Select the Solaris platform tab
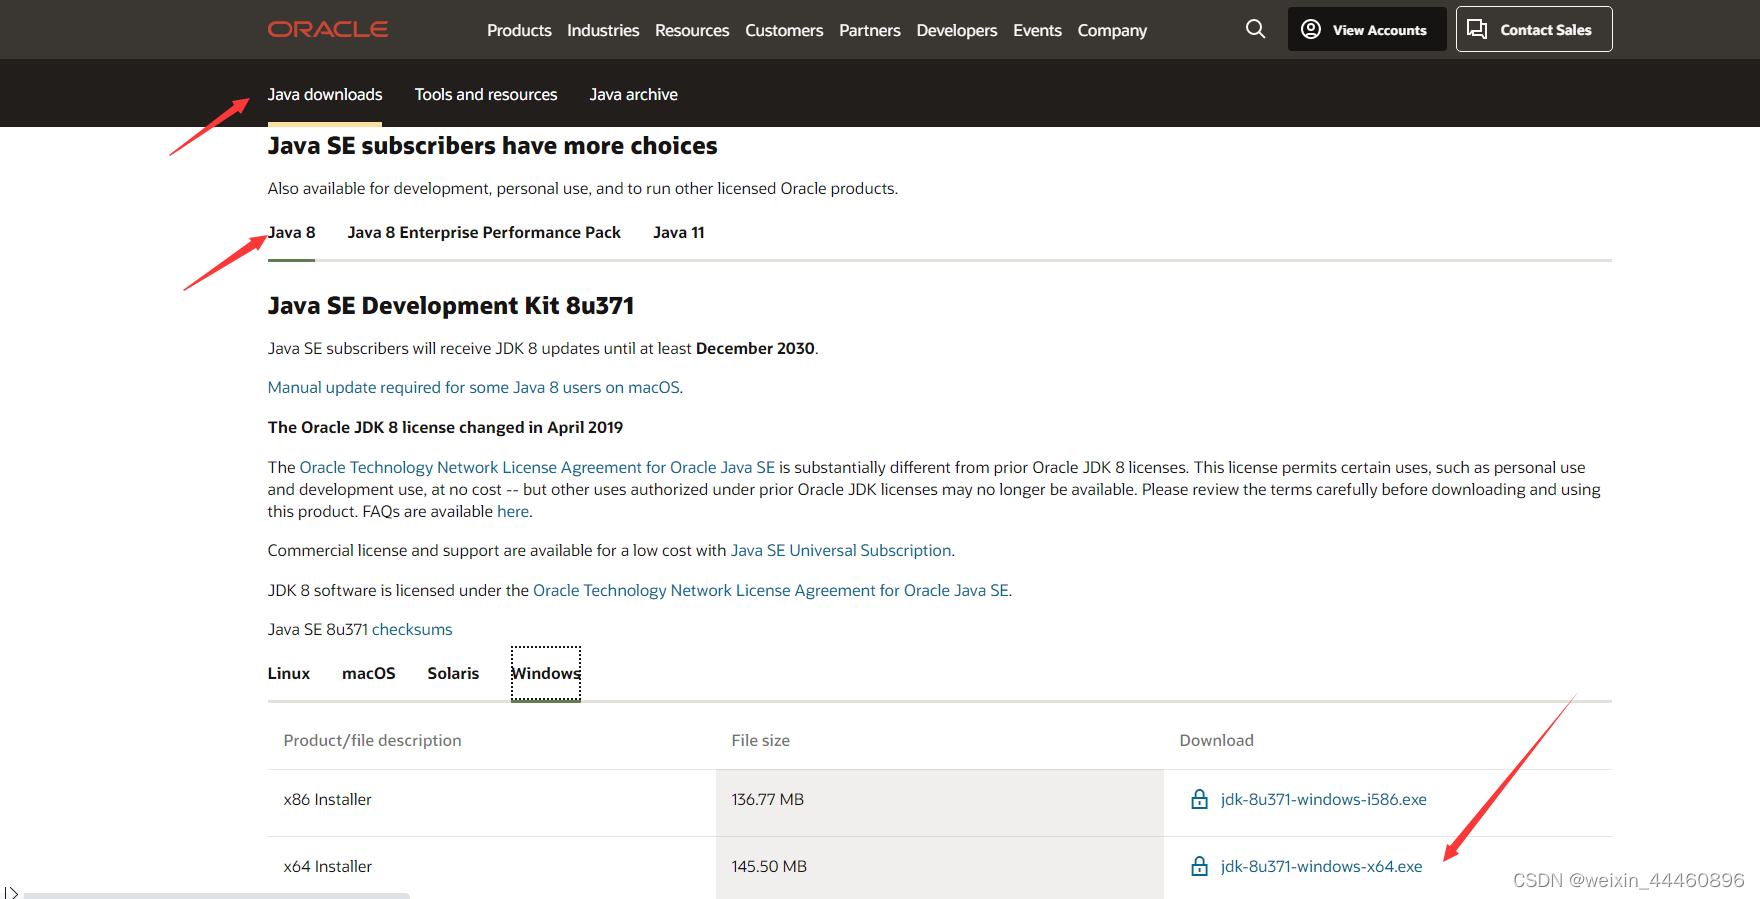Viewport: 1760px width, 899px height. coord(453,673)
